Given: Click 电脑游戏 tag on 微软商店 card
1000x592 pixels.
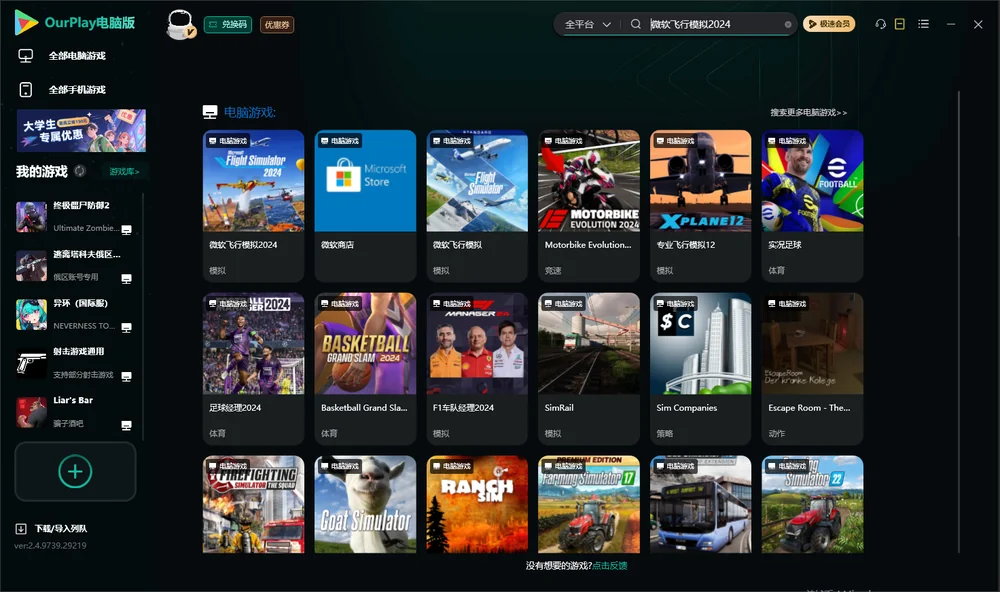Looking at the screenshot, I should point(339,140).
